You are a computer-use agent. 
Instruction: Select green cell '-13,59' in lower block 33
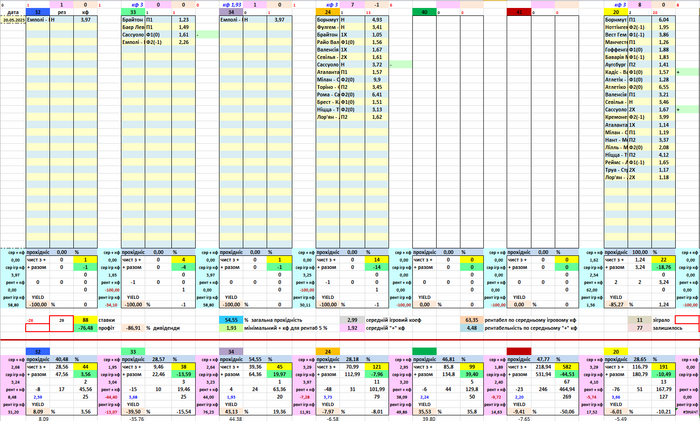[x=183, y=374]
